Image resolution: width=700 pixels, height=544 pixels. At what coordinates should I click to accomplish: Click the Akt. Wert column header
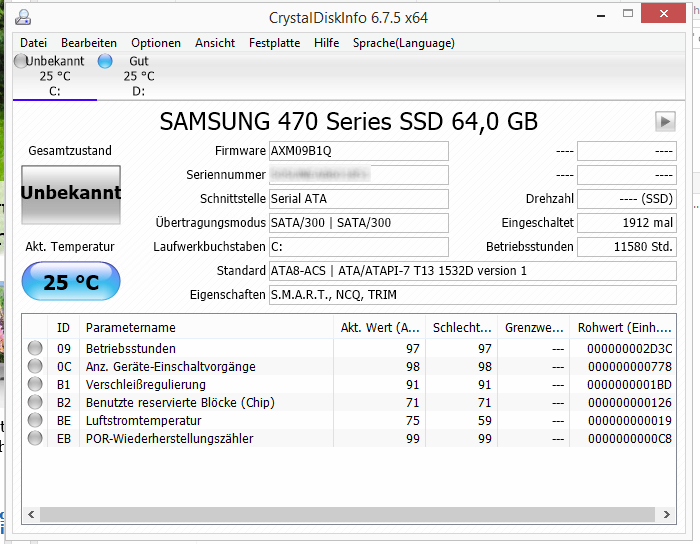379,328
